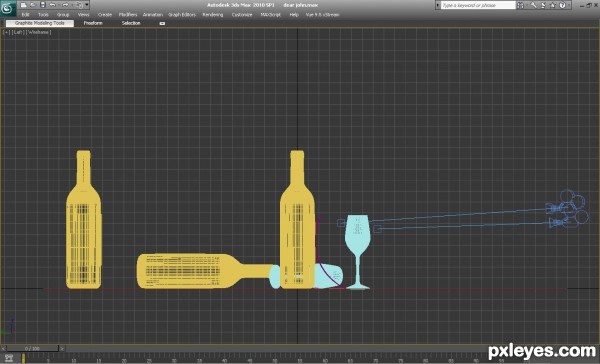600x364 pixels.
Task: Select the cyan wine glass object
Action: click(358, 252)
